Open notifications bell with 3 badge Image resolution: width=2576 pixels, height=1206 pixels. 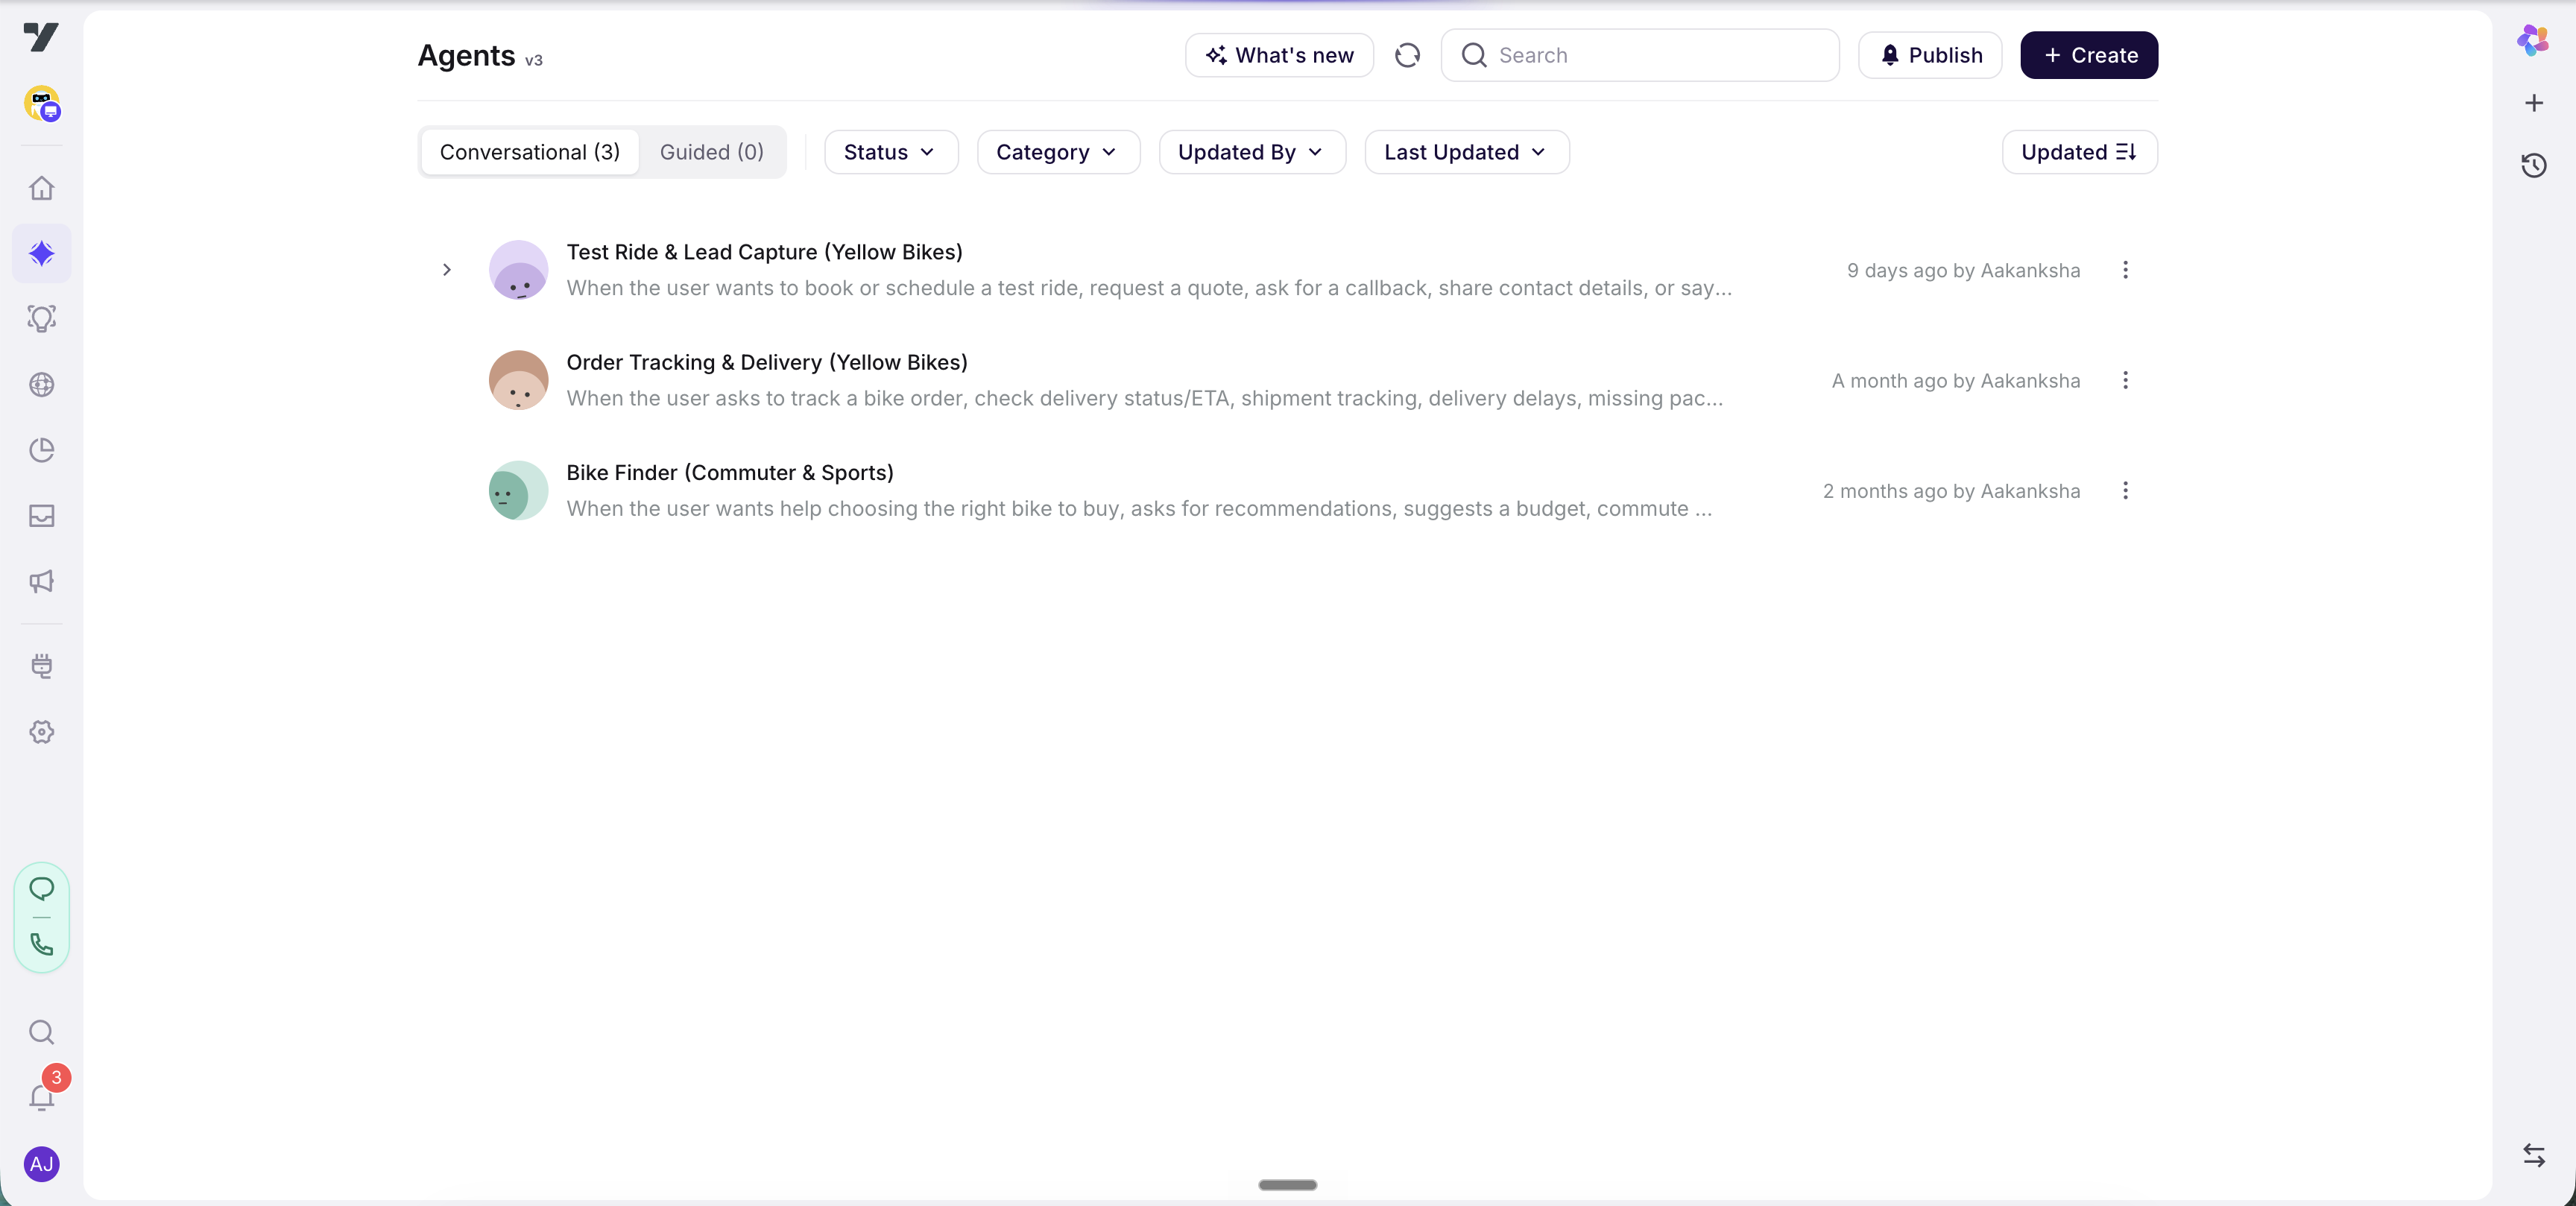(x=41, y=1097)
